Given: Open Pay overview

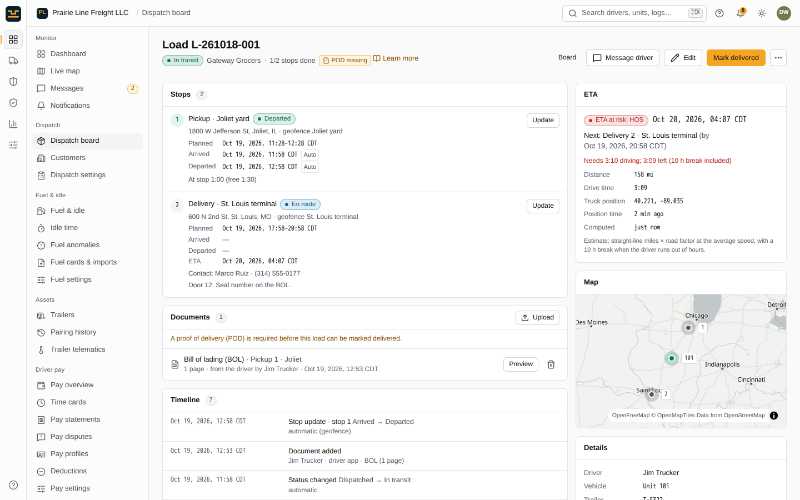Looking at the screenshot, I should pos(87,385).
